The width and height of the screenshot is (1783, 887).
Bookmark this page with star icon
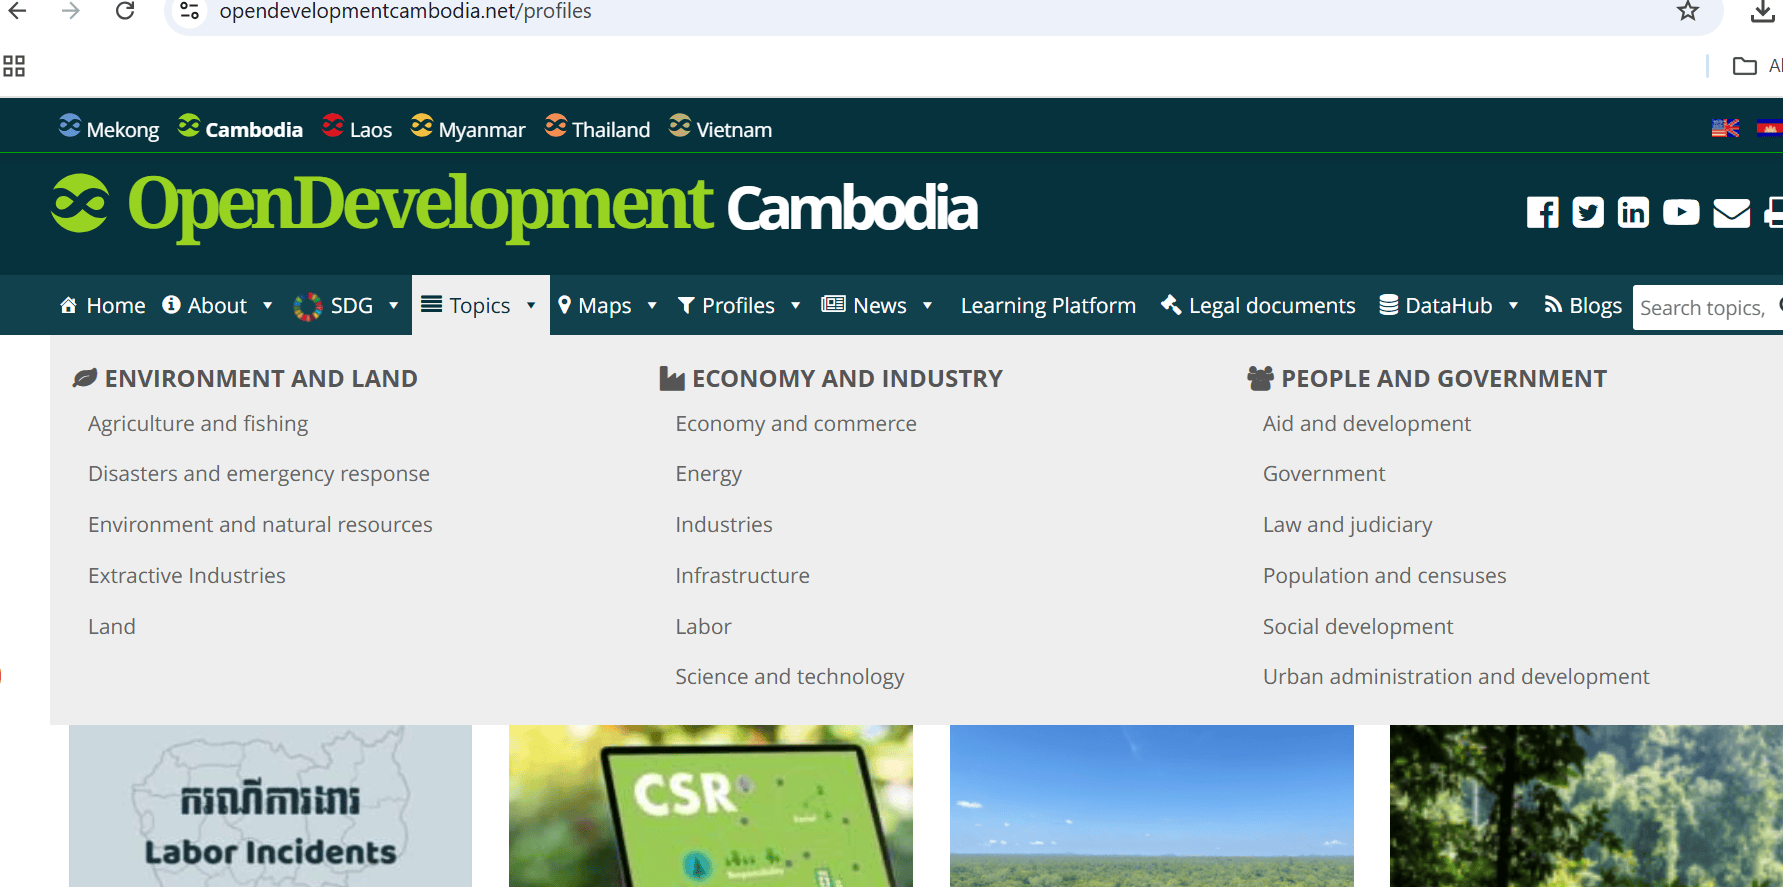point(1688,12)
